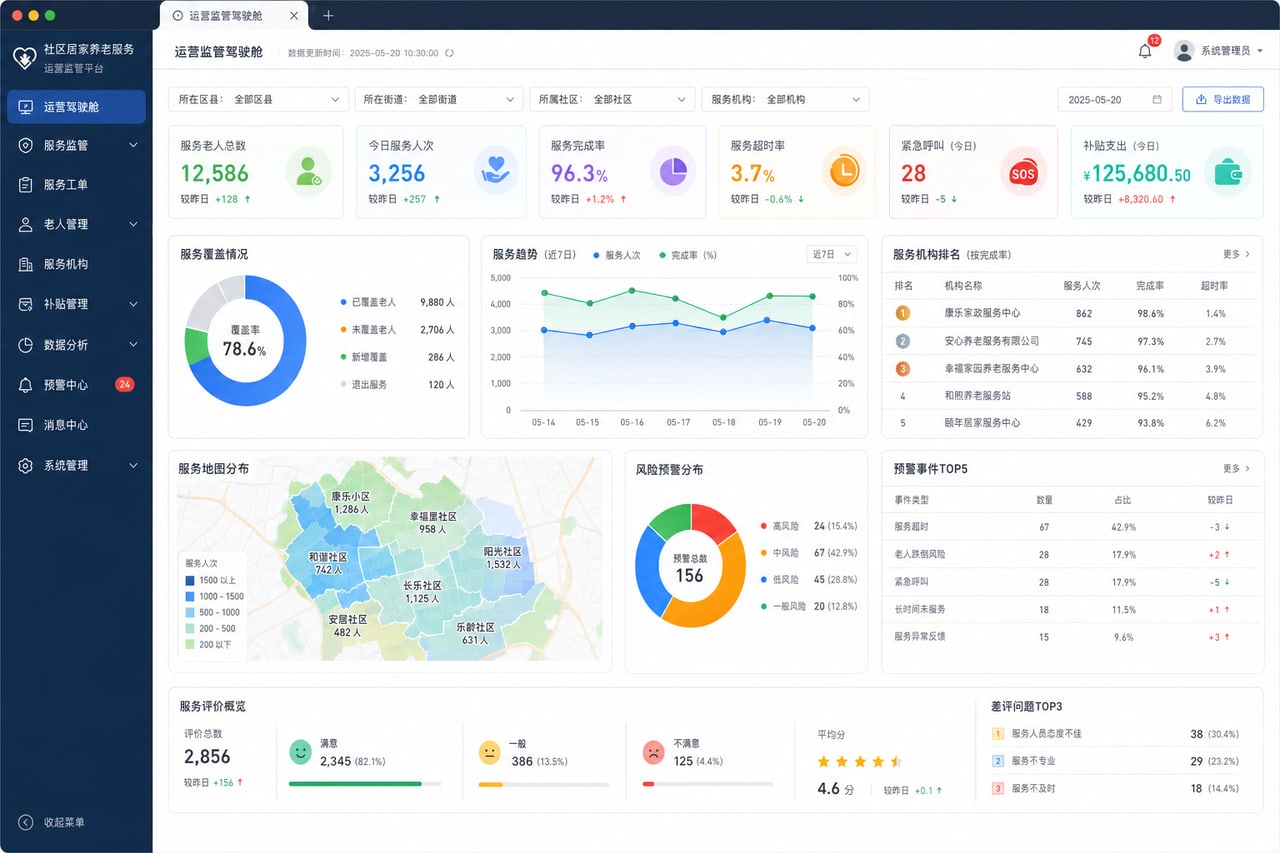
Task: Click the 服务完成率 pie chart icon
Action: tap(672, 169)
